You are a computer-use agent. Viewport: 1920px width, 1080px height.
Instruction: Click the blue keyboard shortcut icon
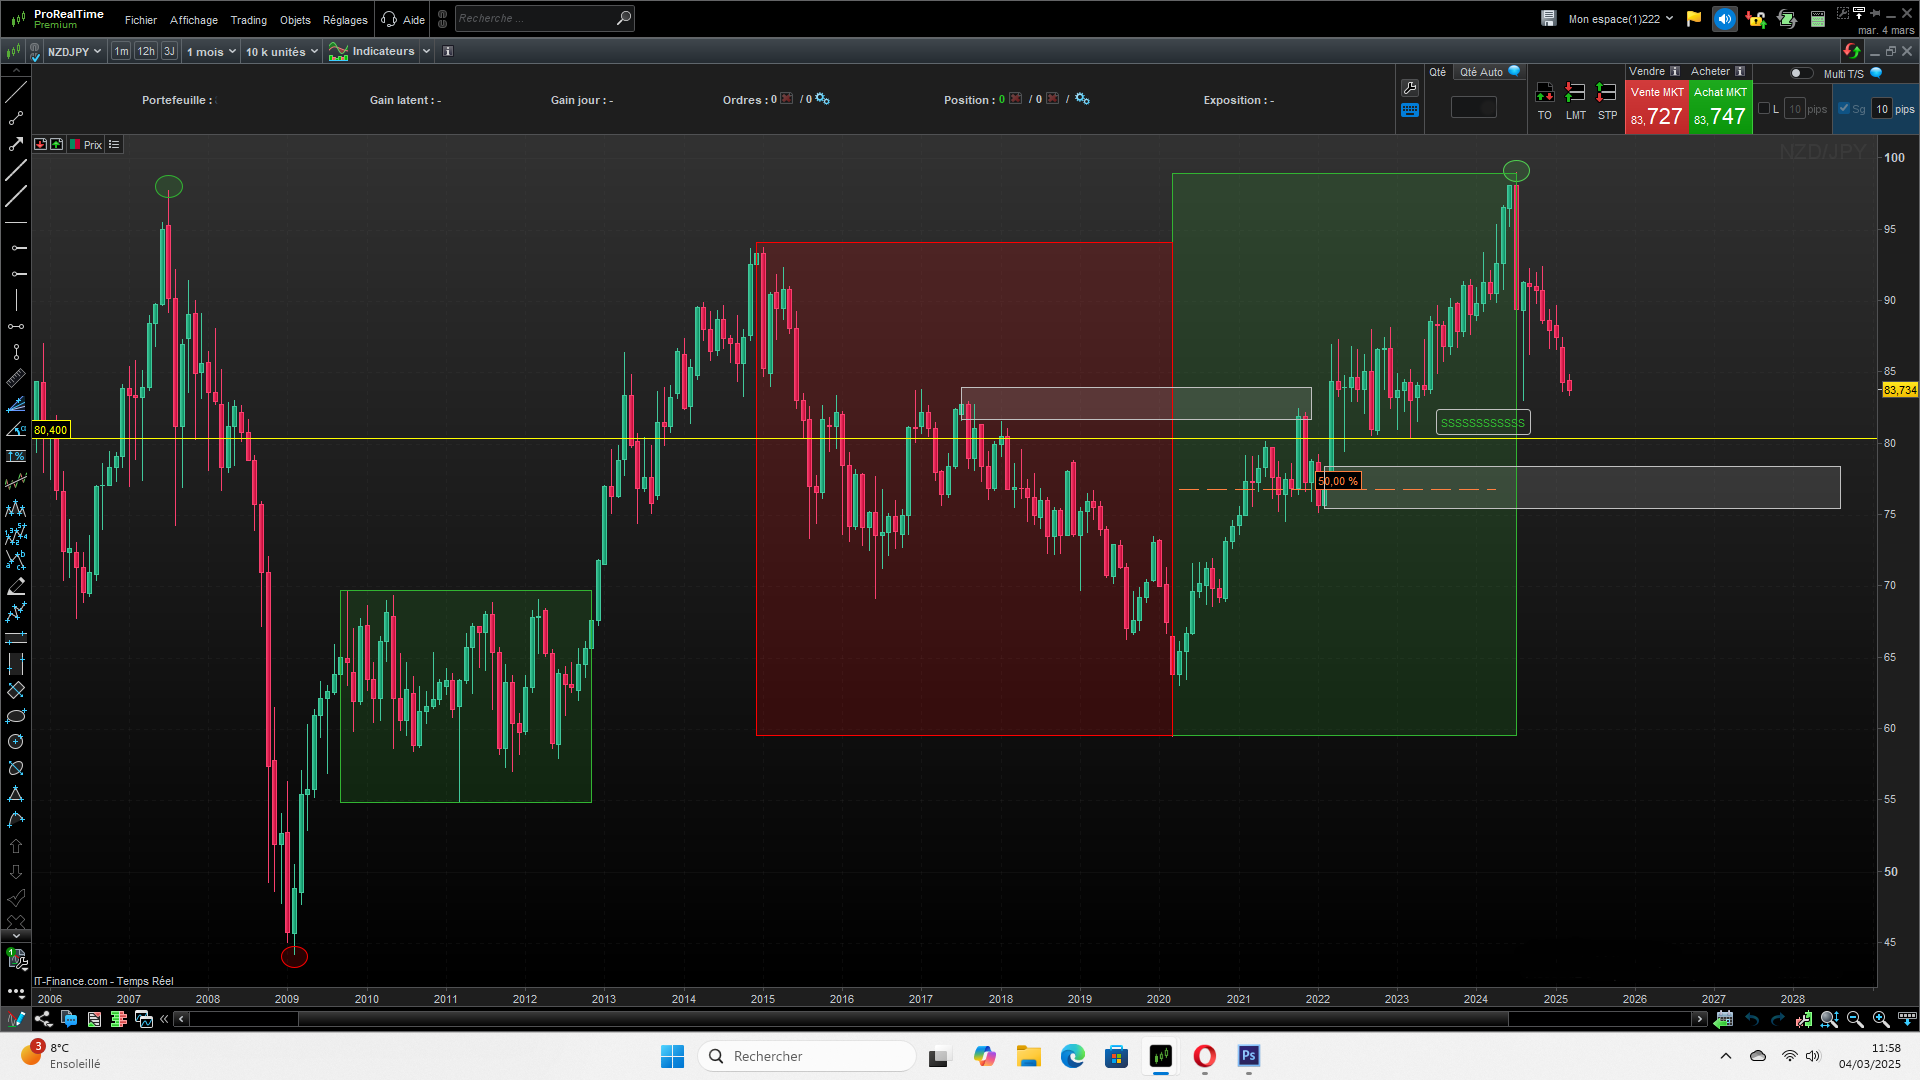point(1410,111)
